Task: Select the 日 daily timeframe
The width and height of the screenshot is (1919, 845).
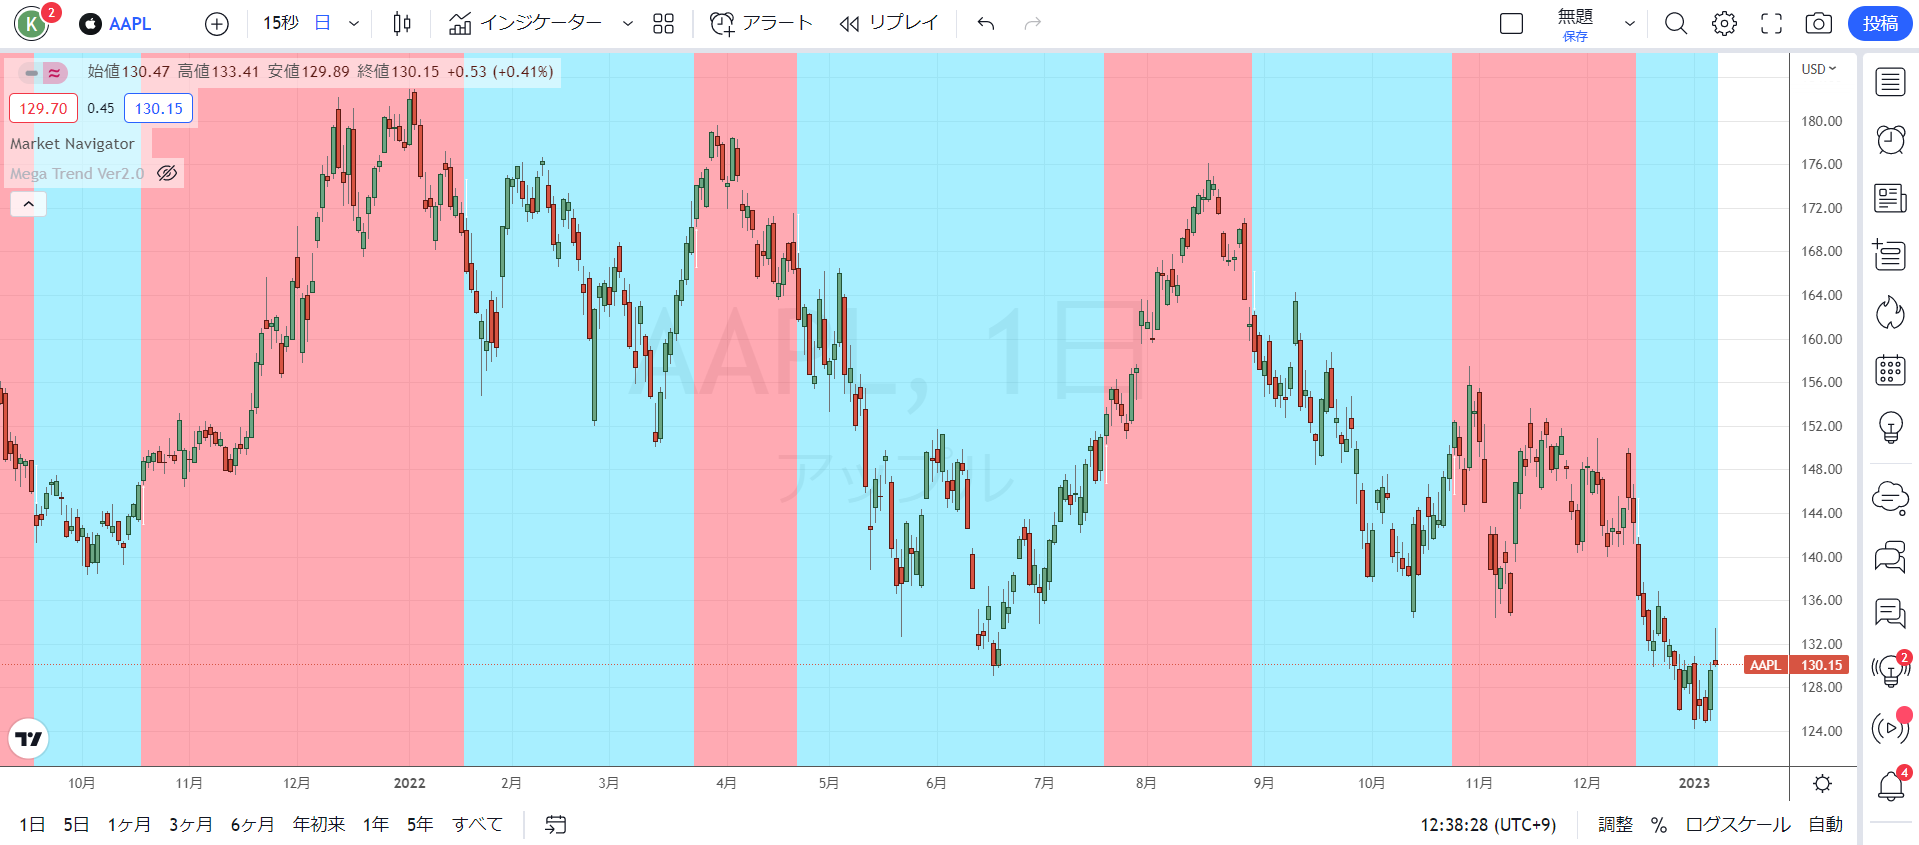Action: (x=322, y=23)
